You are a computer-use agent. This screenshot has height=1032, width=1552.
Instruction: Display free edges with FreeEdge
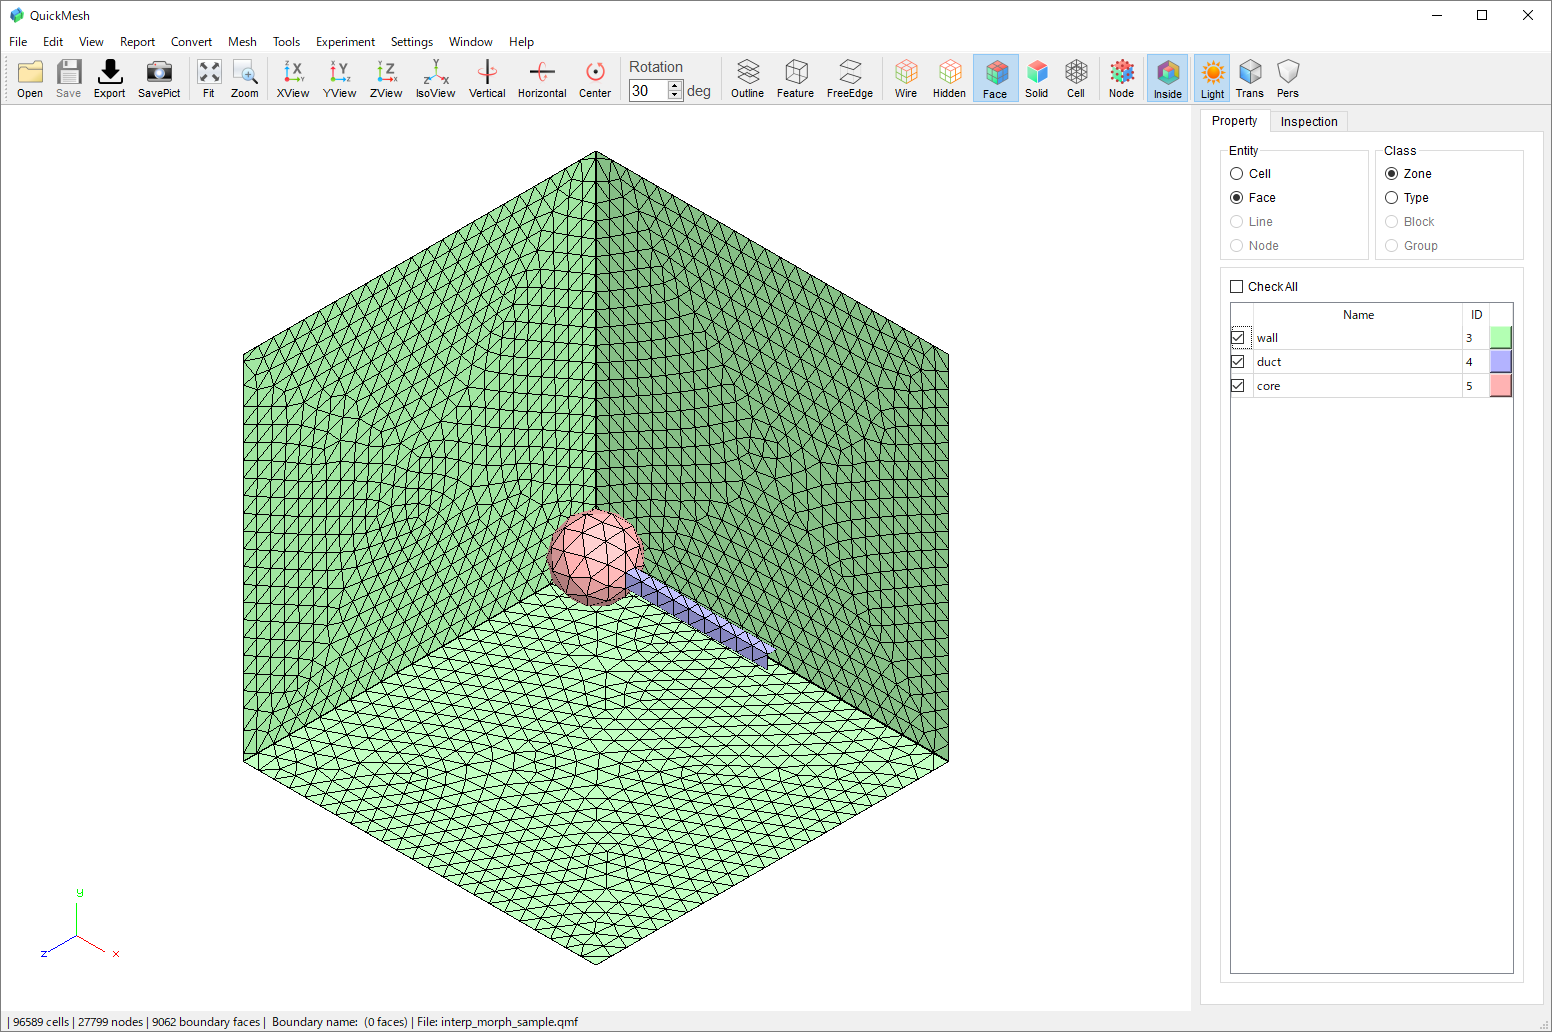(849, 77)
